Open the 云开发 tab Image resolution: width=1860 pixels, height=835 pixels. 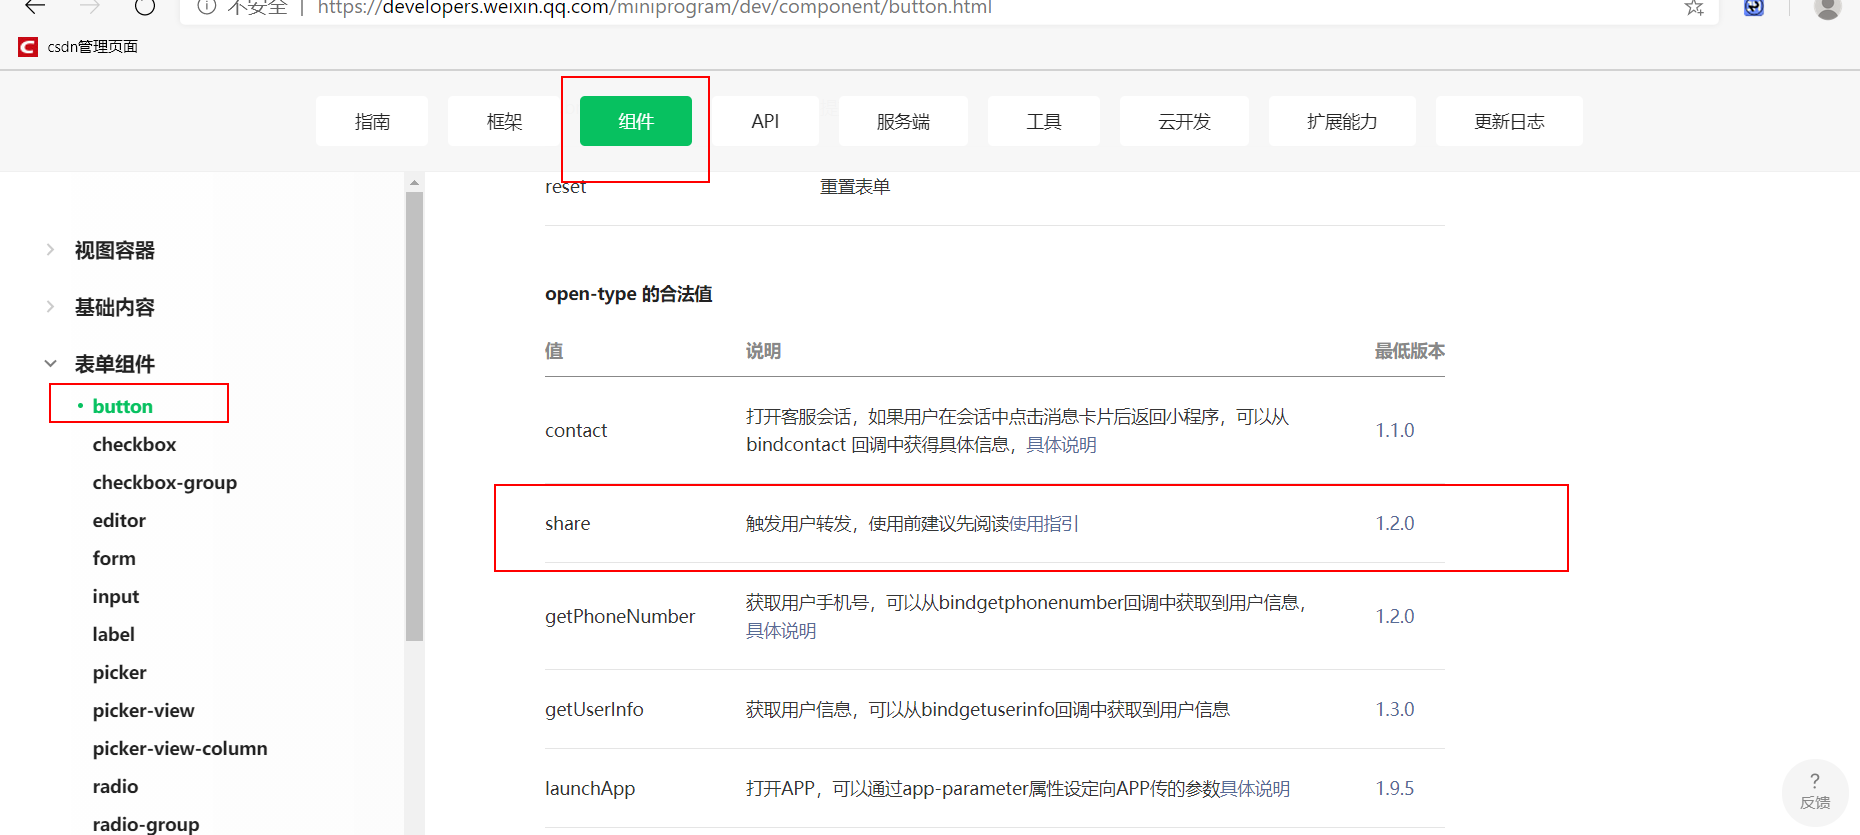1184,121
